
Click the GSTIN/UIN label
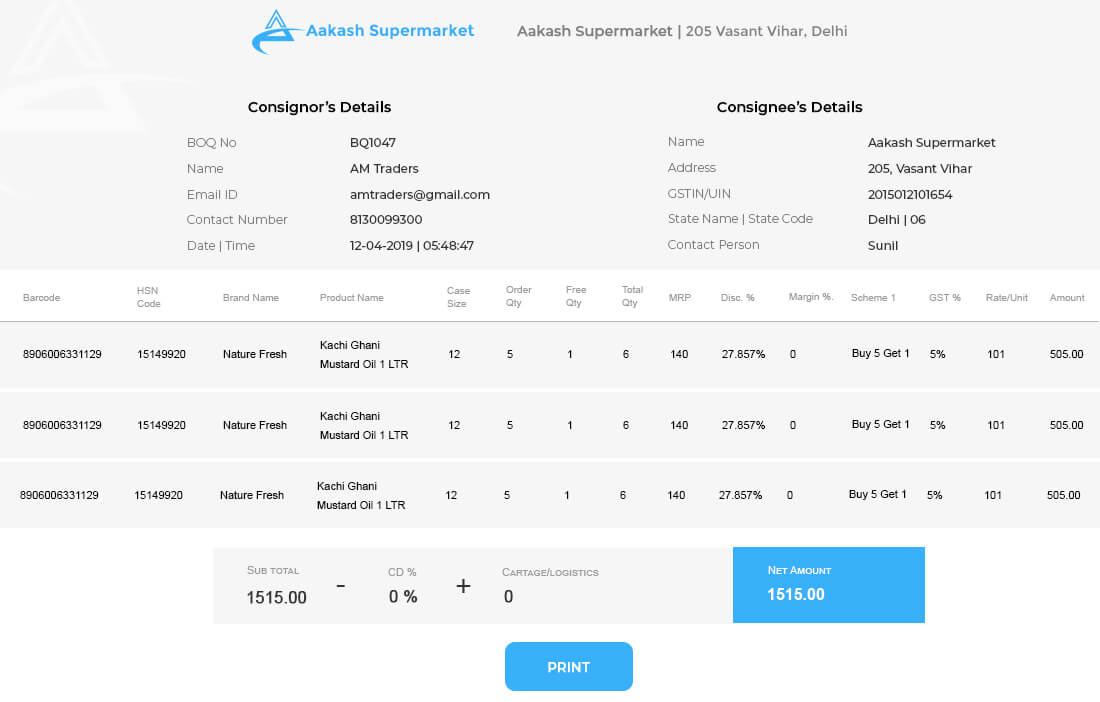pos(699,194)
